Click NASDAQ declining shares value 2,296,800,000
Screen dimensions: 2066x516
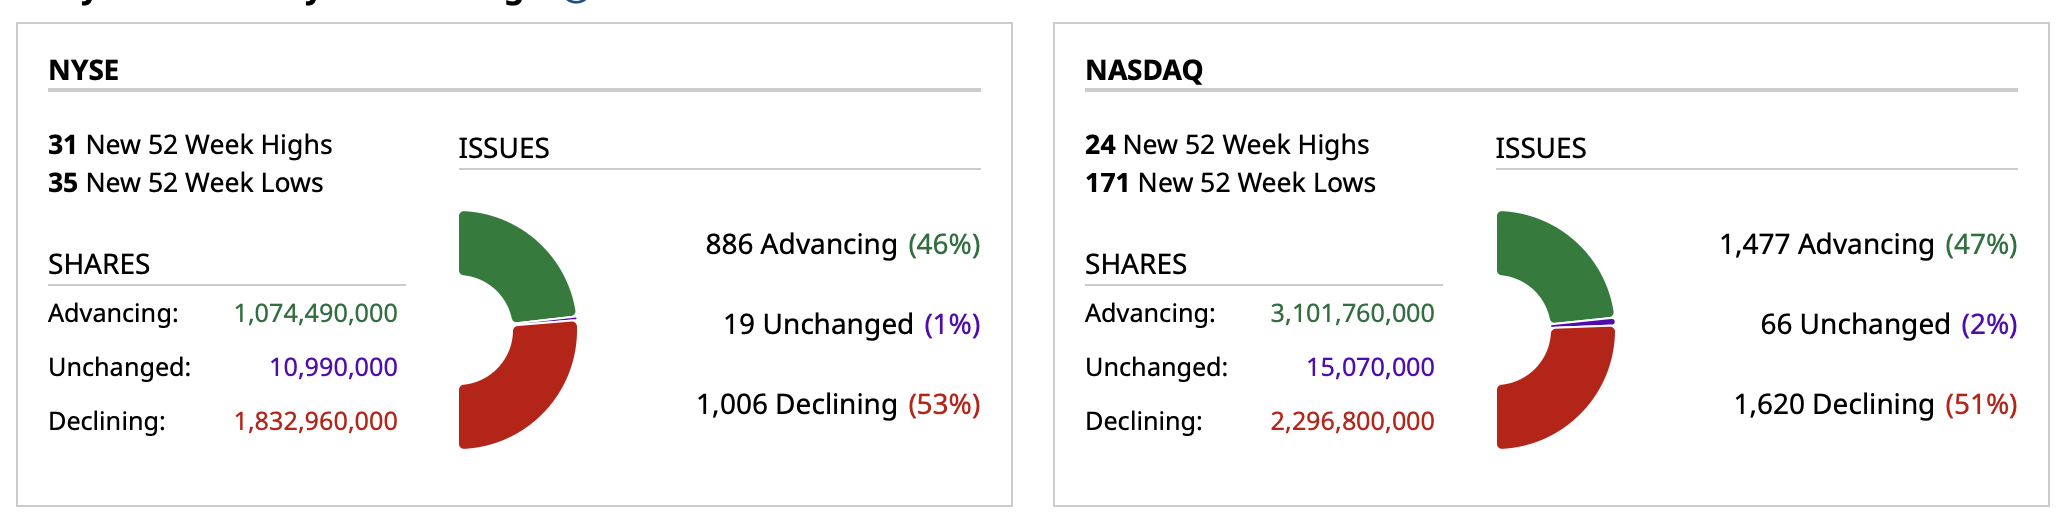point(1352,422)
